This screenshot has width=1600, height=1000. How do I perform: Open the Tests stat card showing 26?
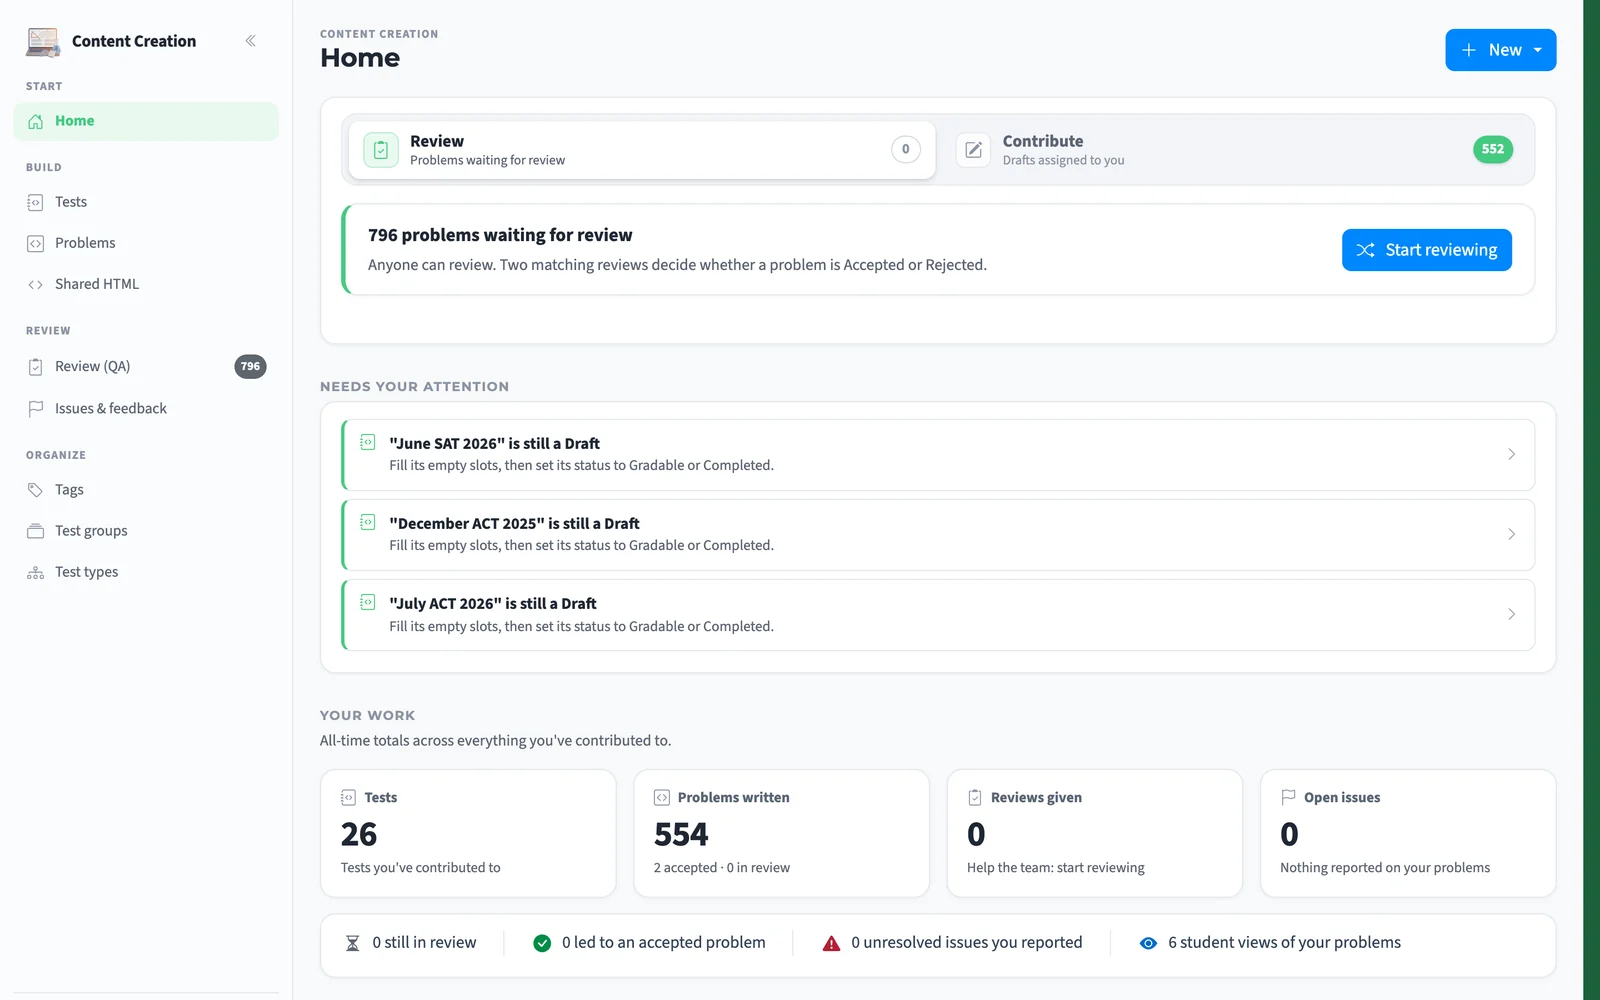click(468, 833)
